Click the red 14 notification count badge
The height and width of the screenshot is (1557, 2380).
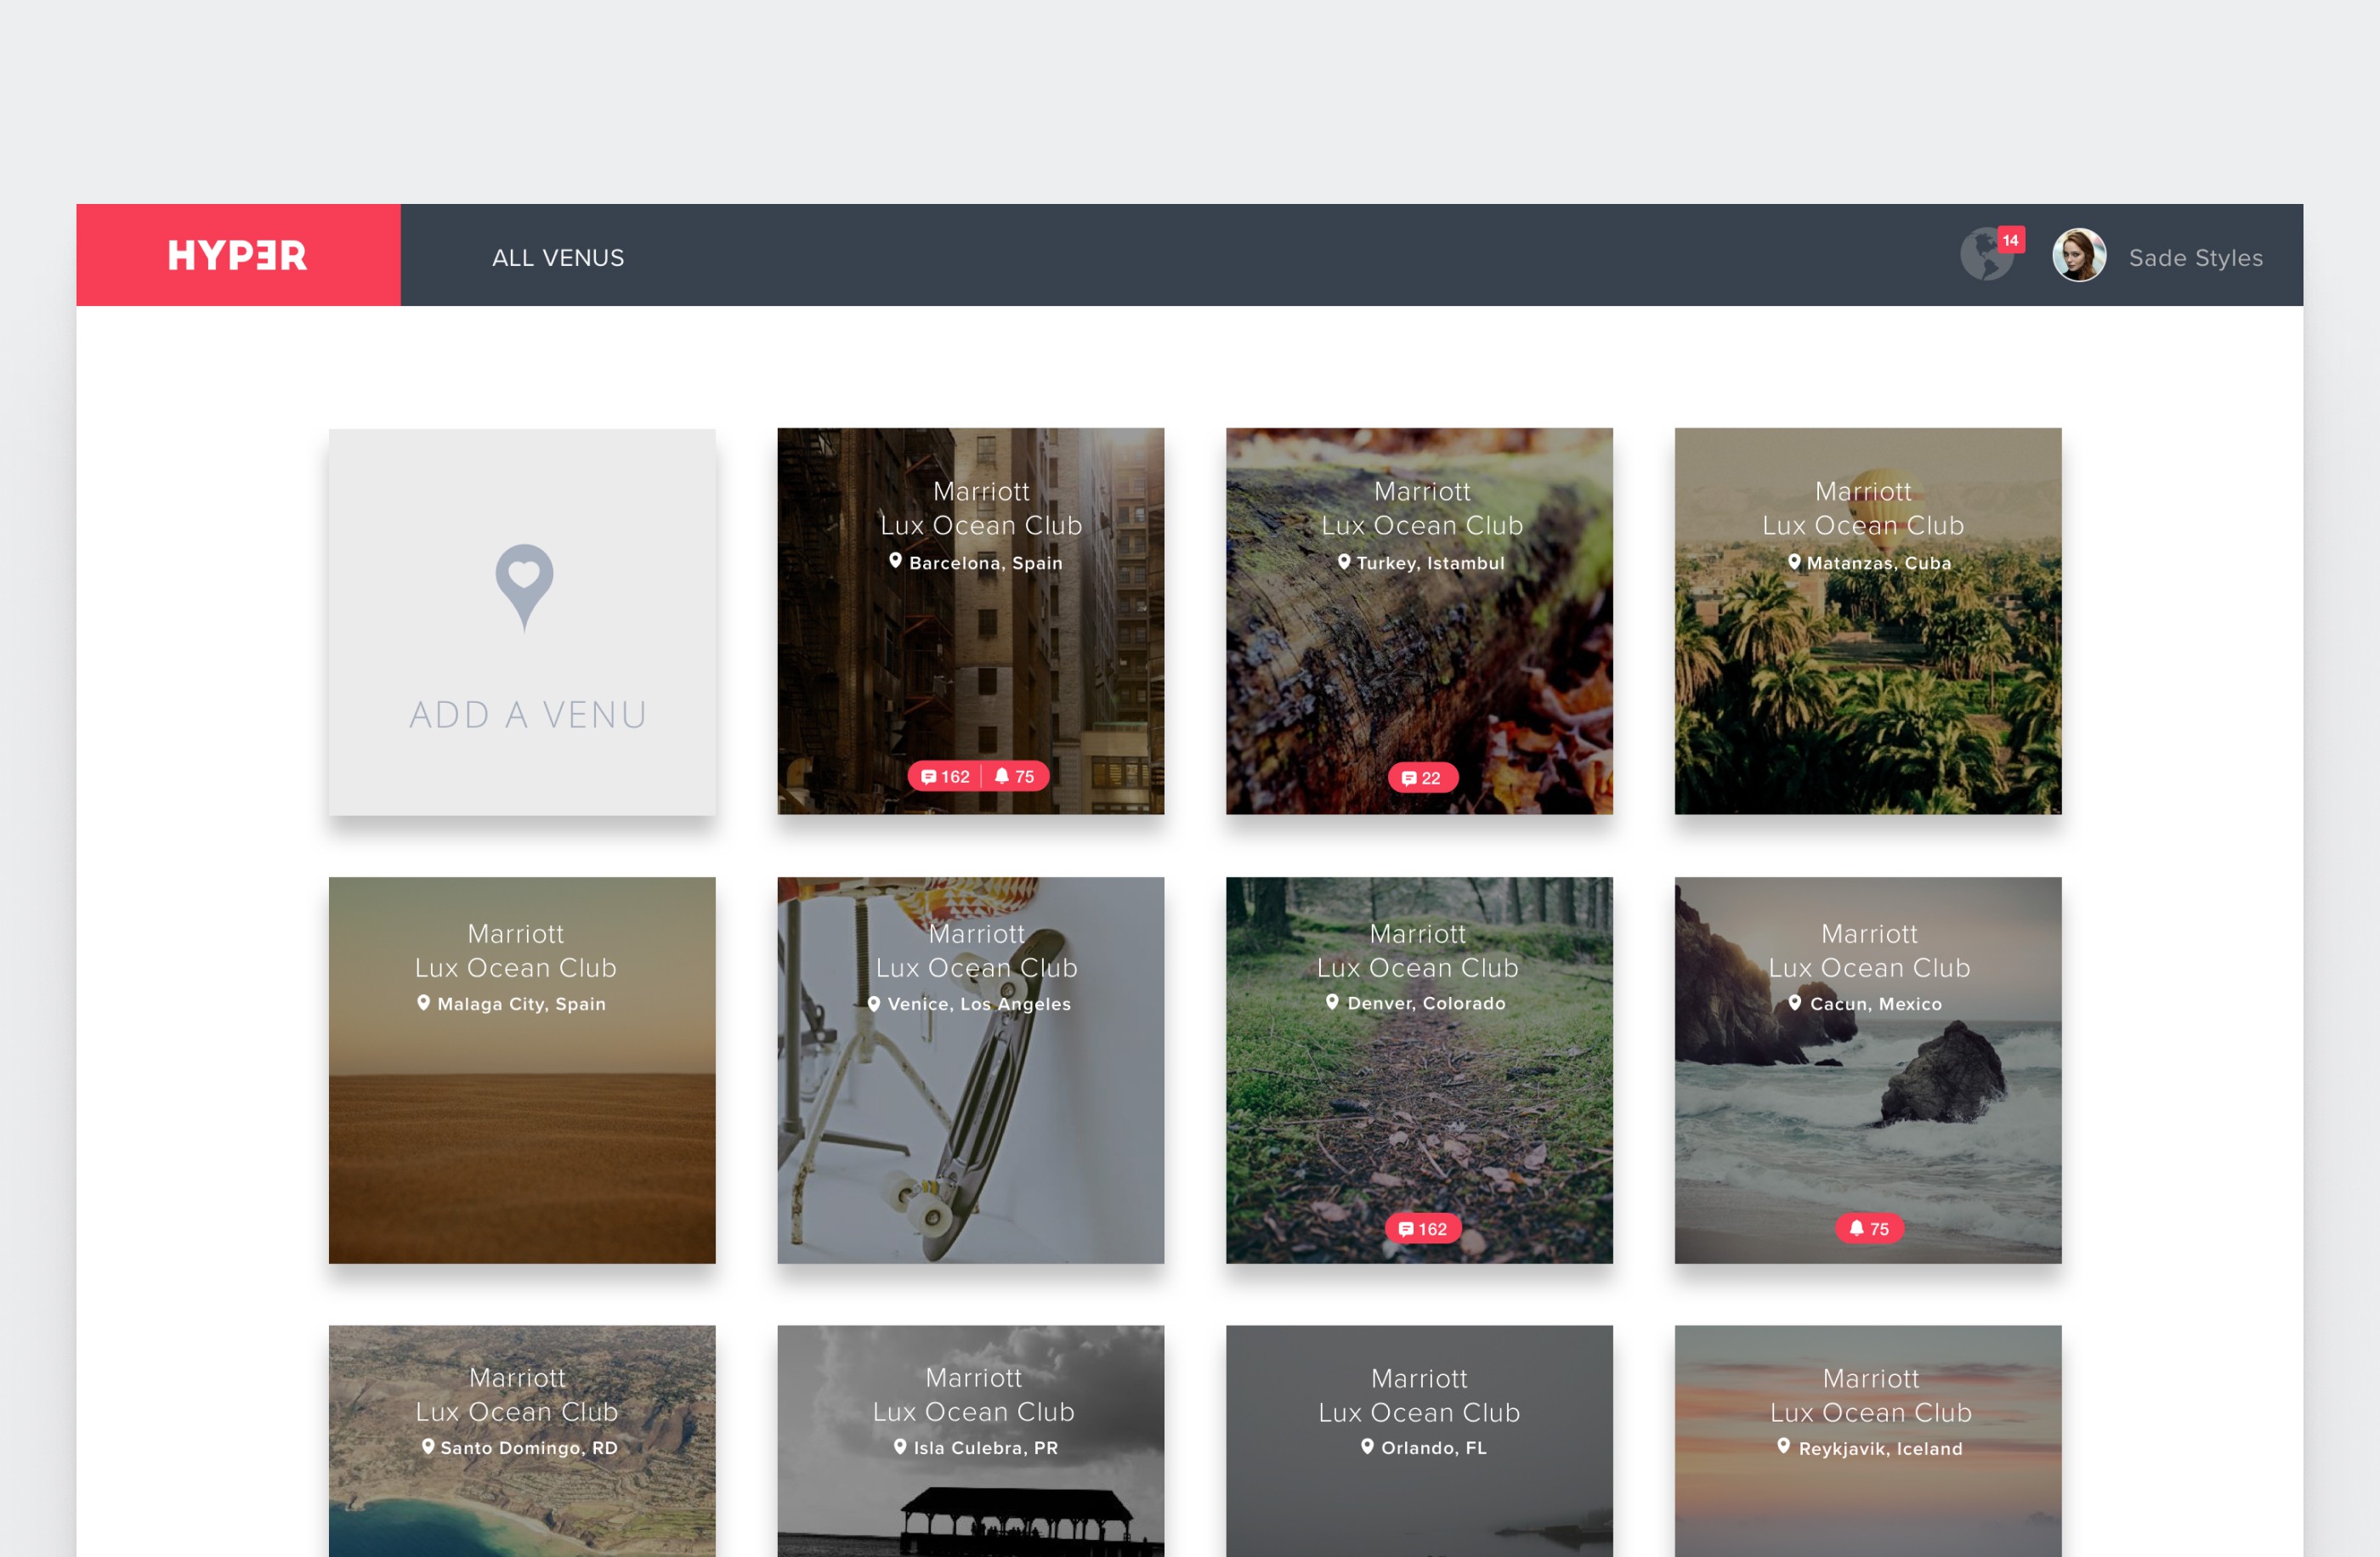(2010, 240)
